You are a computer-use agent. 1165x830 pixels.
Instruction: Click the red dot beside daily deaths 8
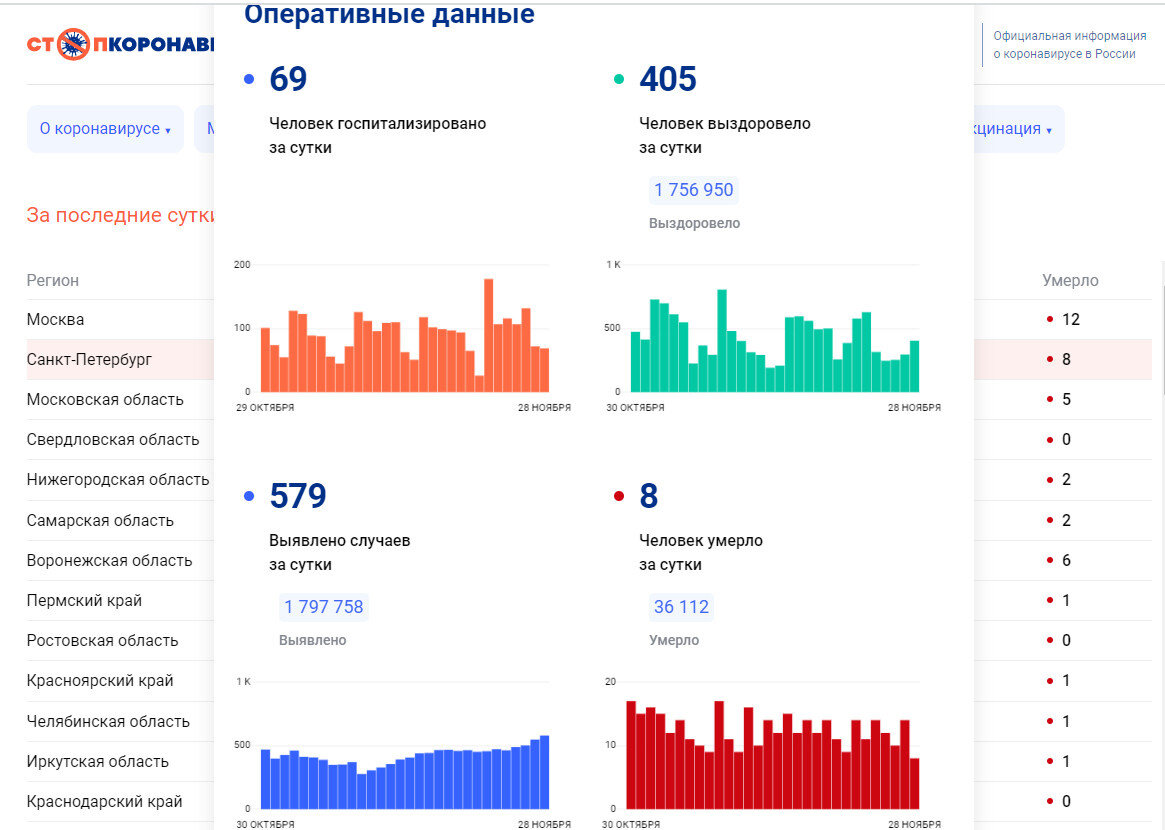click(620, 495)
